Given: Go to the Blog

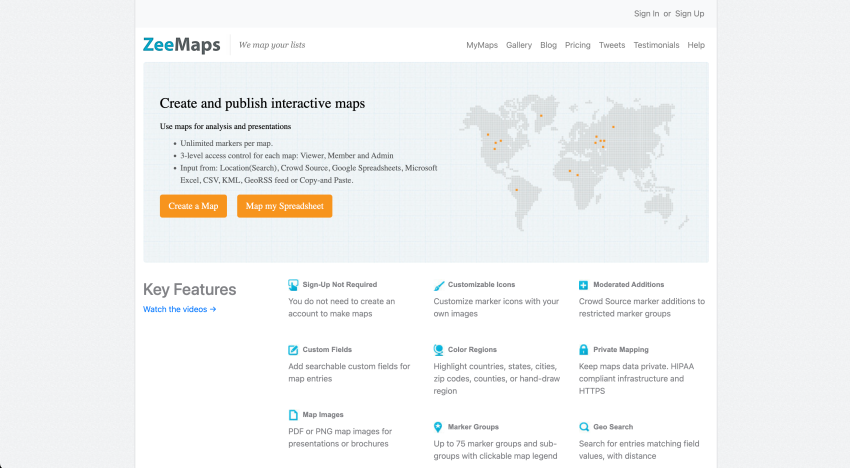Looking at the screenshot, I should click(548, 45).
